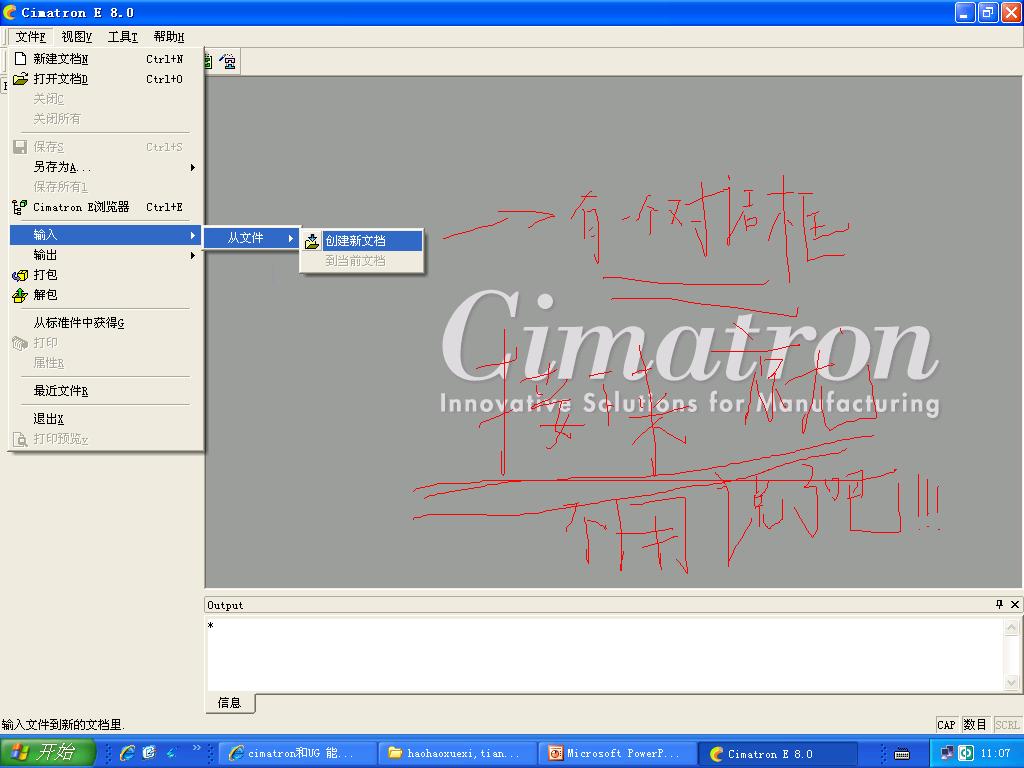Choose 打包 from File menu
1024x768 pixels.
(104, 275)
